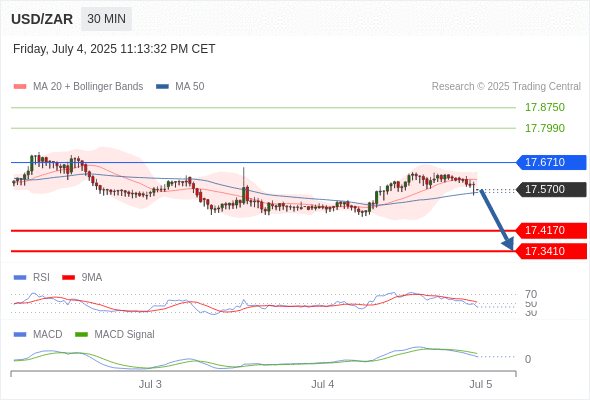Select the MA 50 blue legend swatch

click(x=162, y=87)
